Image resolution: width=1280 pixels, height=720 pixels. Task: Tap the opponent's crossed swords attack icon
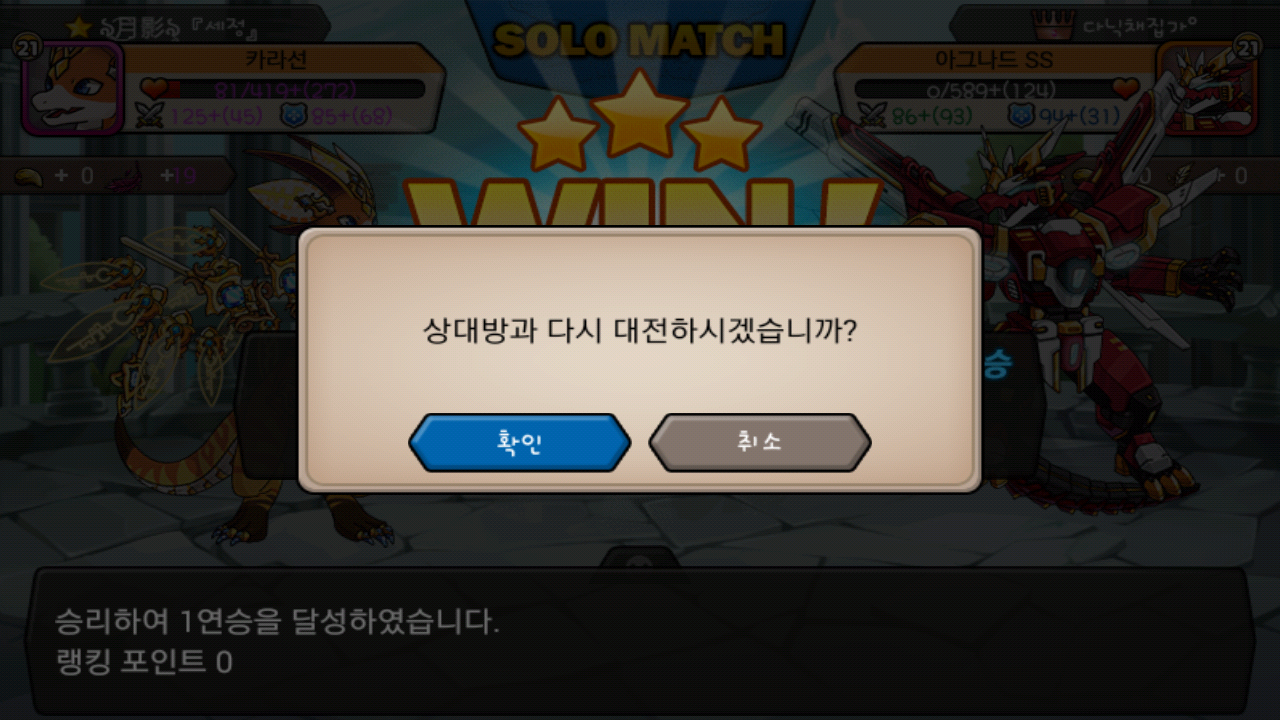[x=872, y=117]
